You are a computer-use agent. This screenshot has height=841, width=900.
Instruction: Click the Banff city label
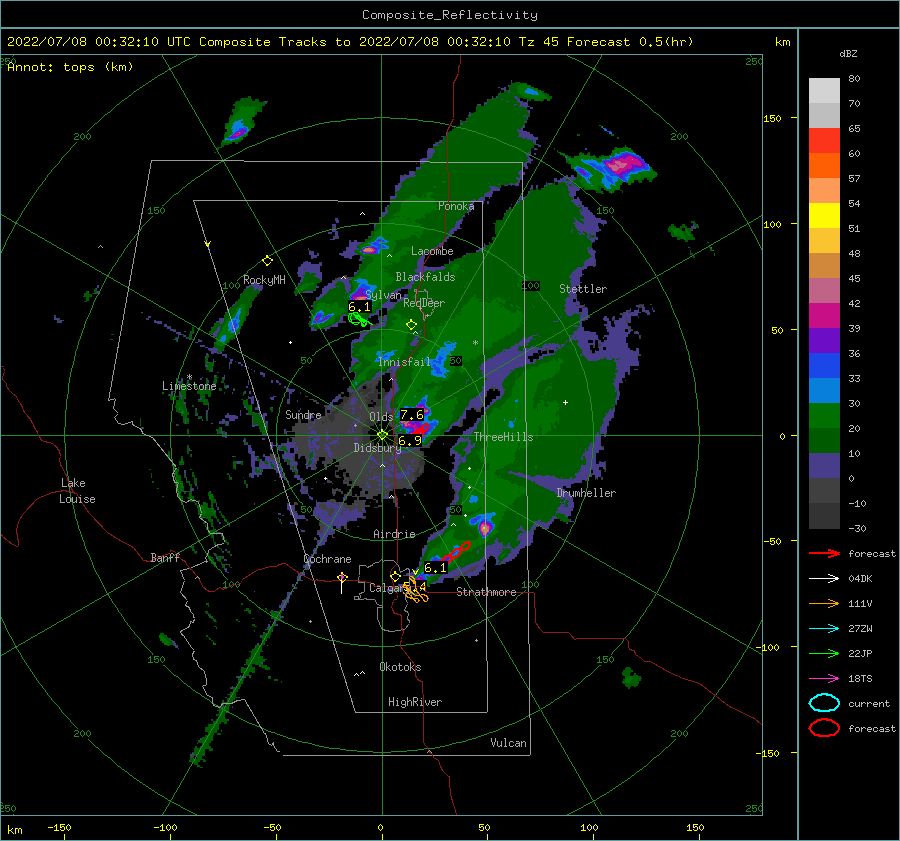165,557
